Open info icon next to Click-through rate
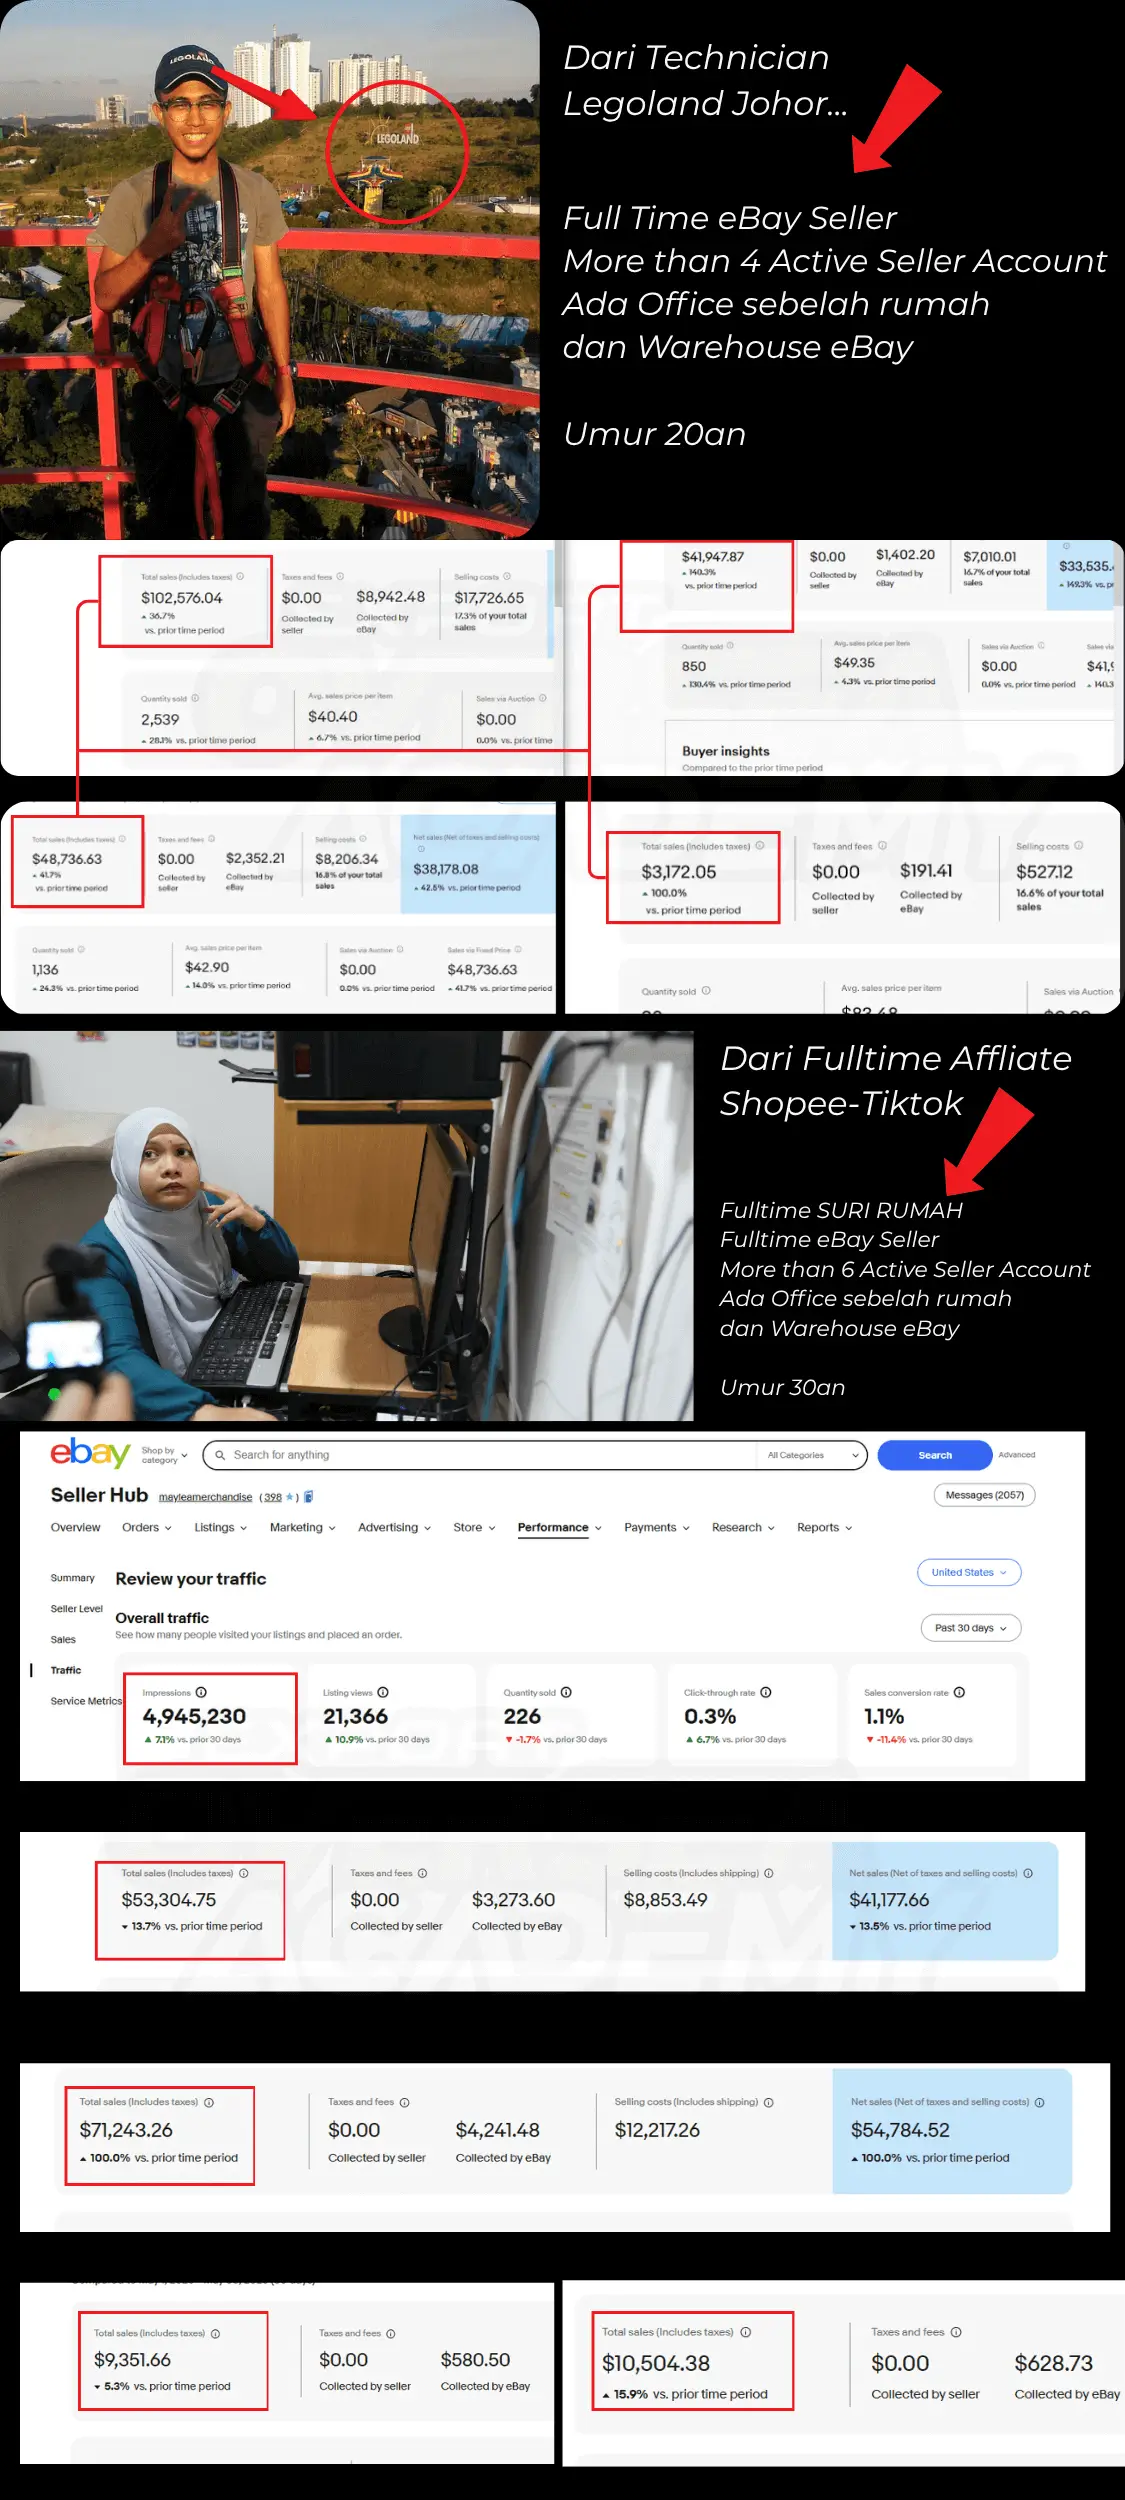The image size is (1125, 2500). [x=766, y=1692]
